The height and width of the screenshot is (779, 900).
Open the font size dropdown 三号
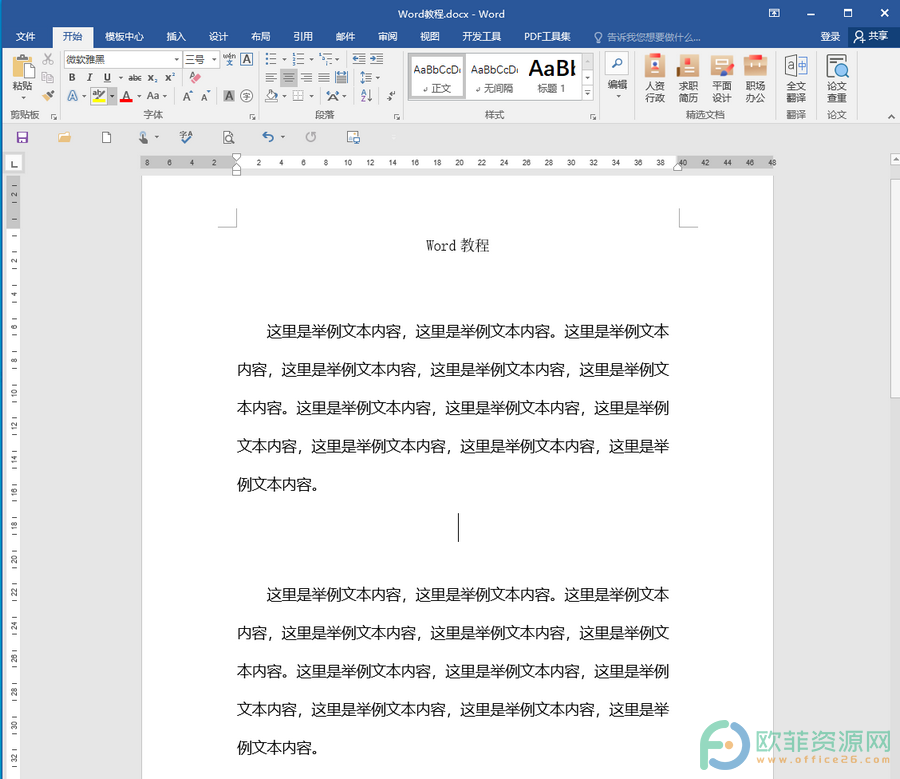(x=214, y=59)
